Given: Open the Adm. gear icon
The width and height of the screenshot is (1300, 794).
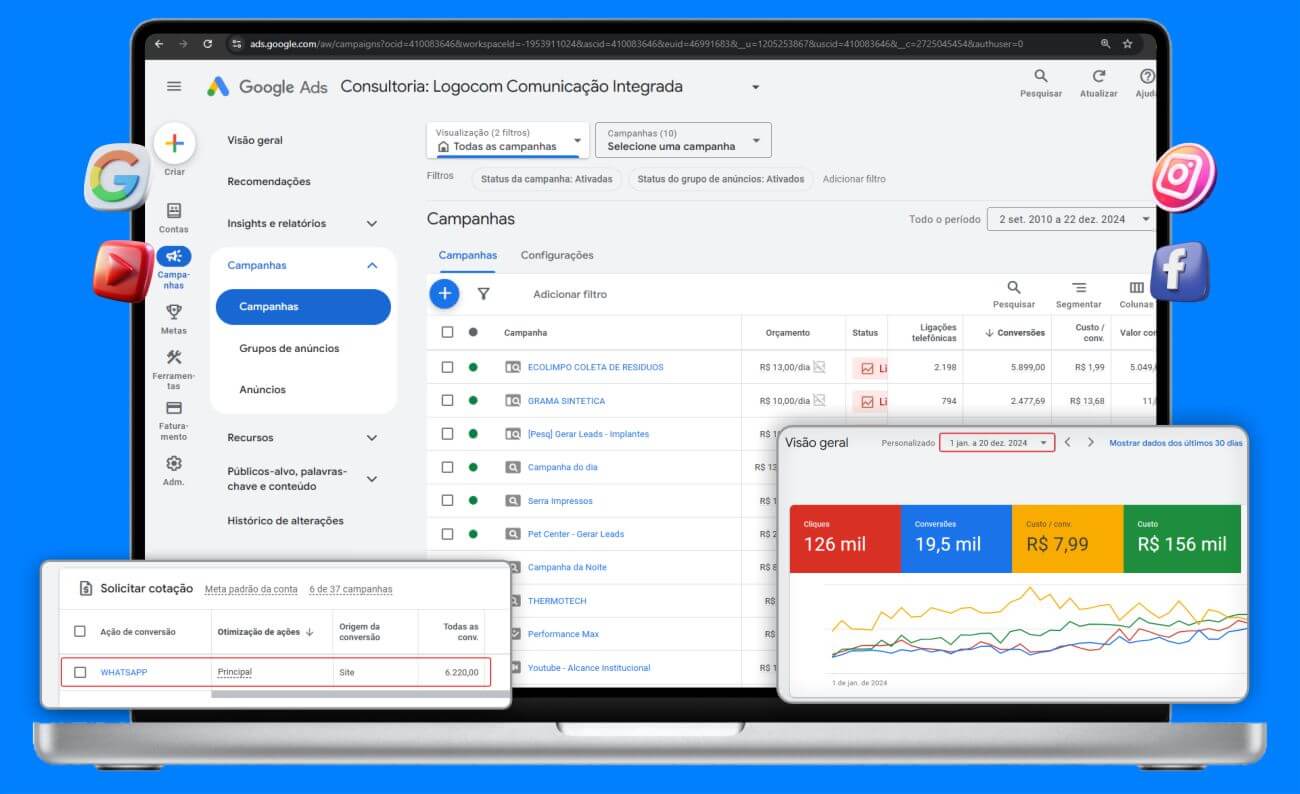Looking at the screenshot, I should (174, 463).
